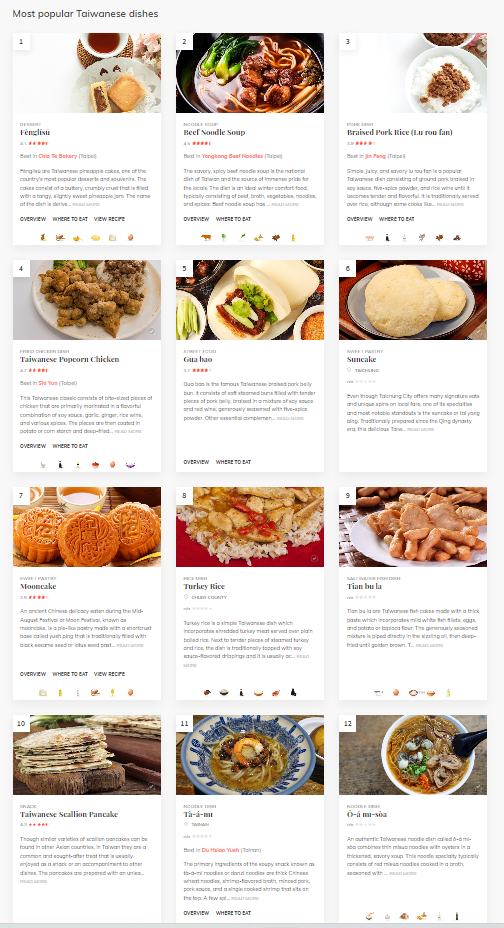504x928 pixels.
Task: Click the location pin icon beside Taichung
Action: tap(350, 370)
